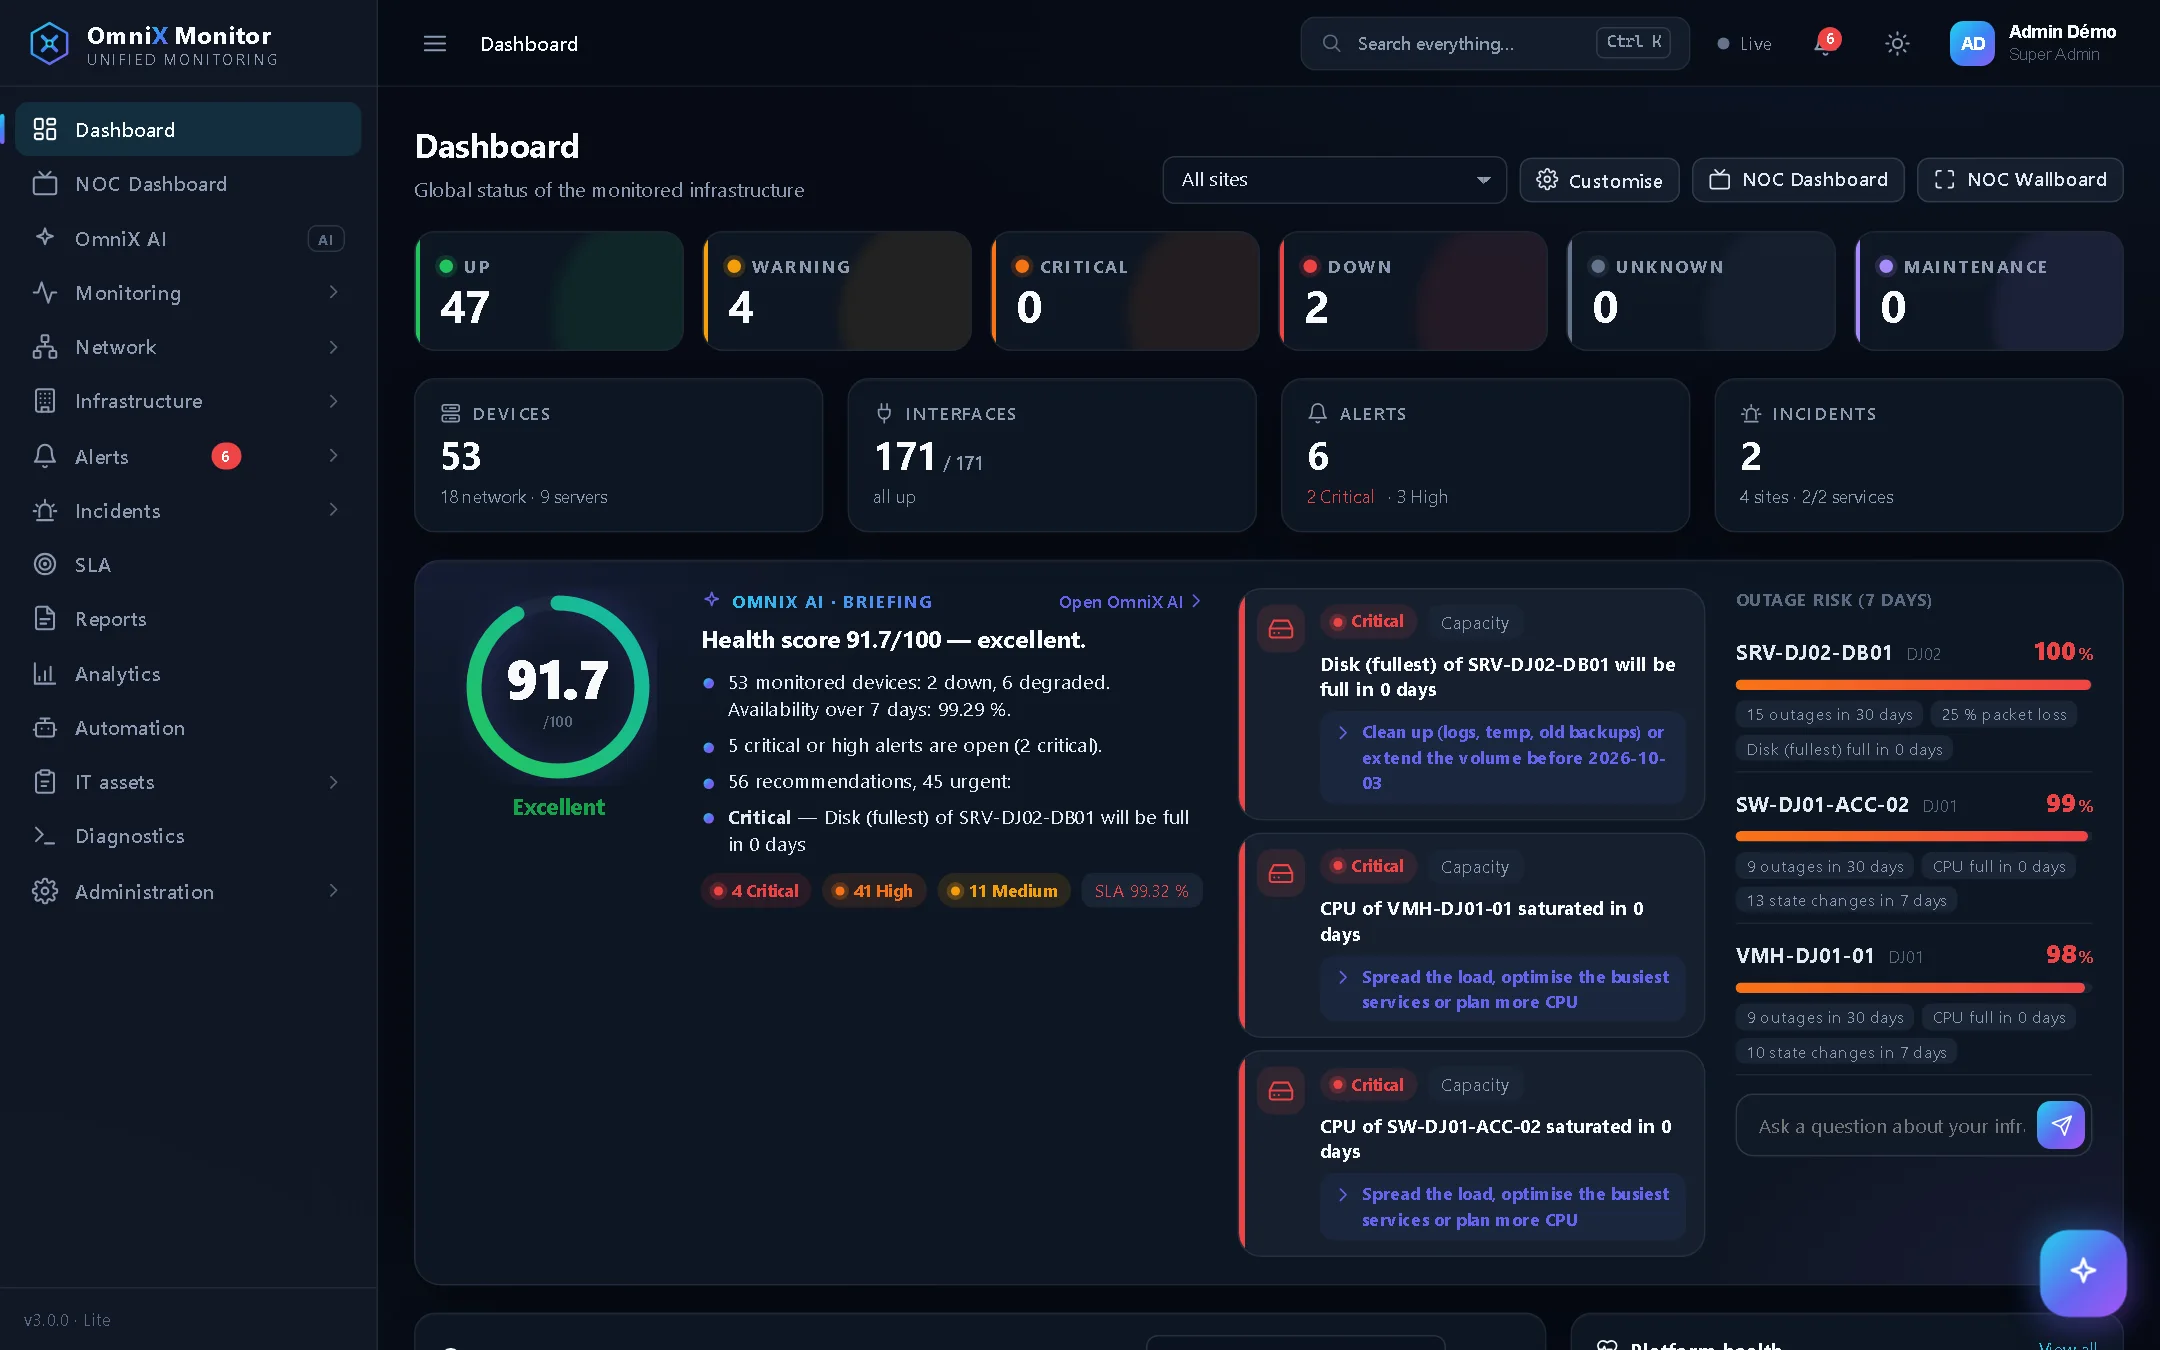The image size is (2160, 1350).
Task: Click the OmniX Monitor hexagon logo
Action: click(x=49, y=44)
